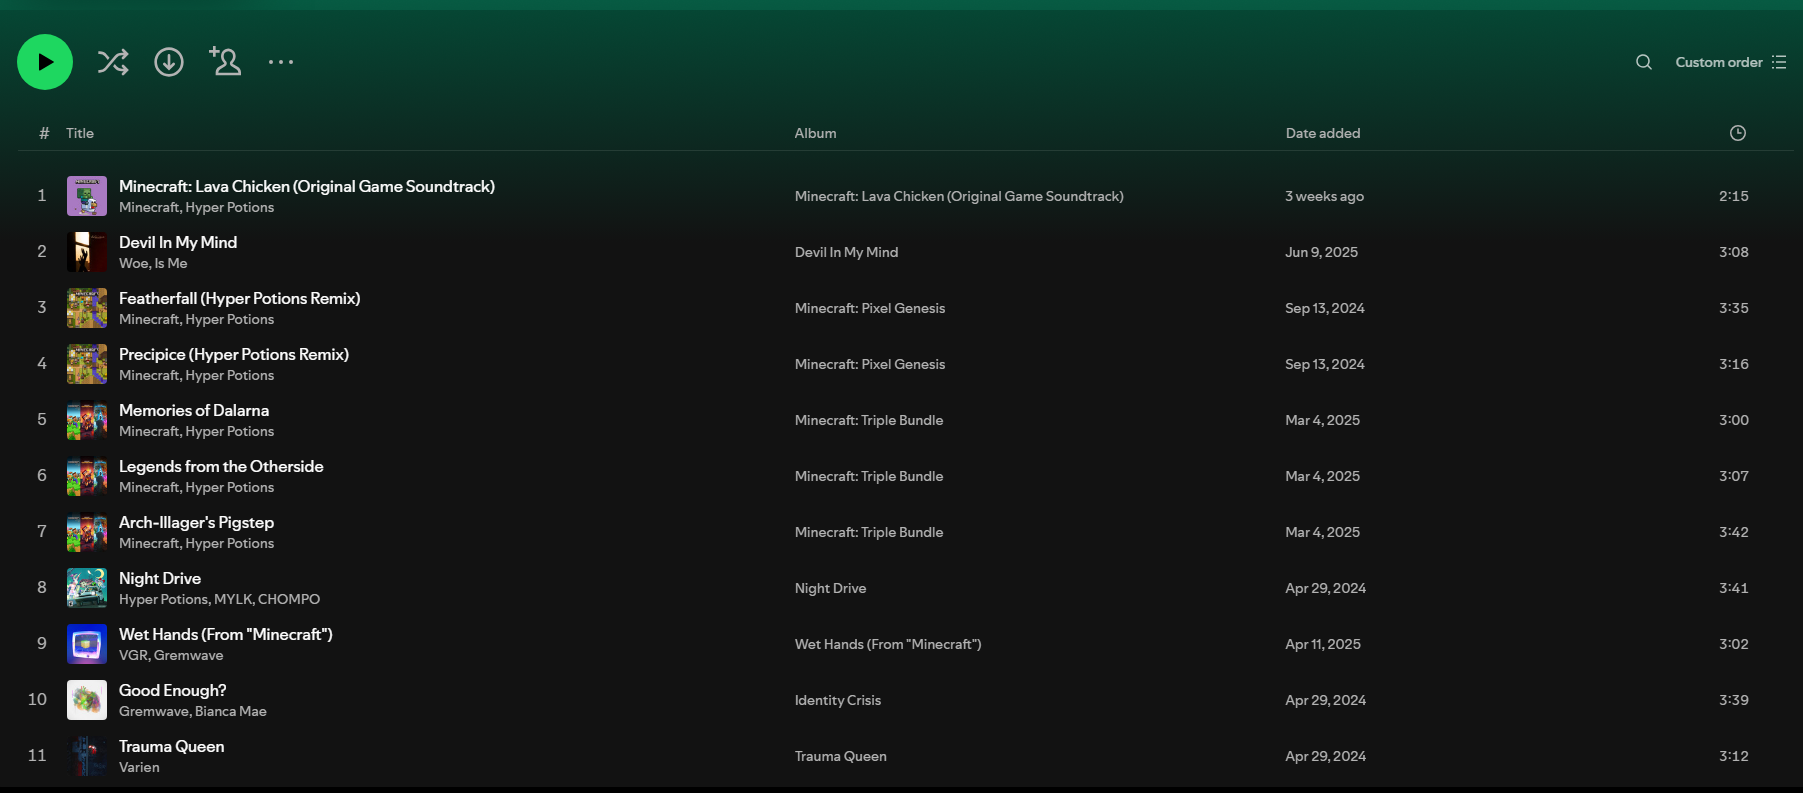Image resolution: width=1803 pixels, height=793 pixels.
Task: Go to Hyper Potions artist under Lava Chicken
Action: tap(230, 207)
